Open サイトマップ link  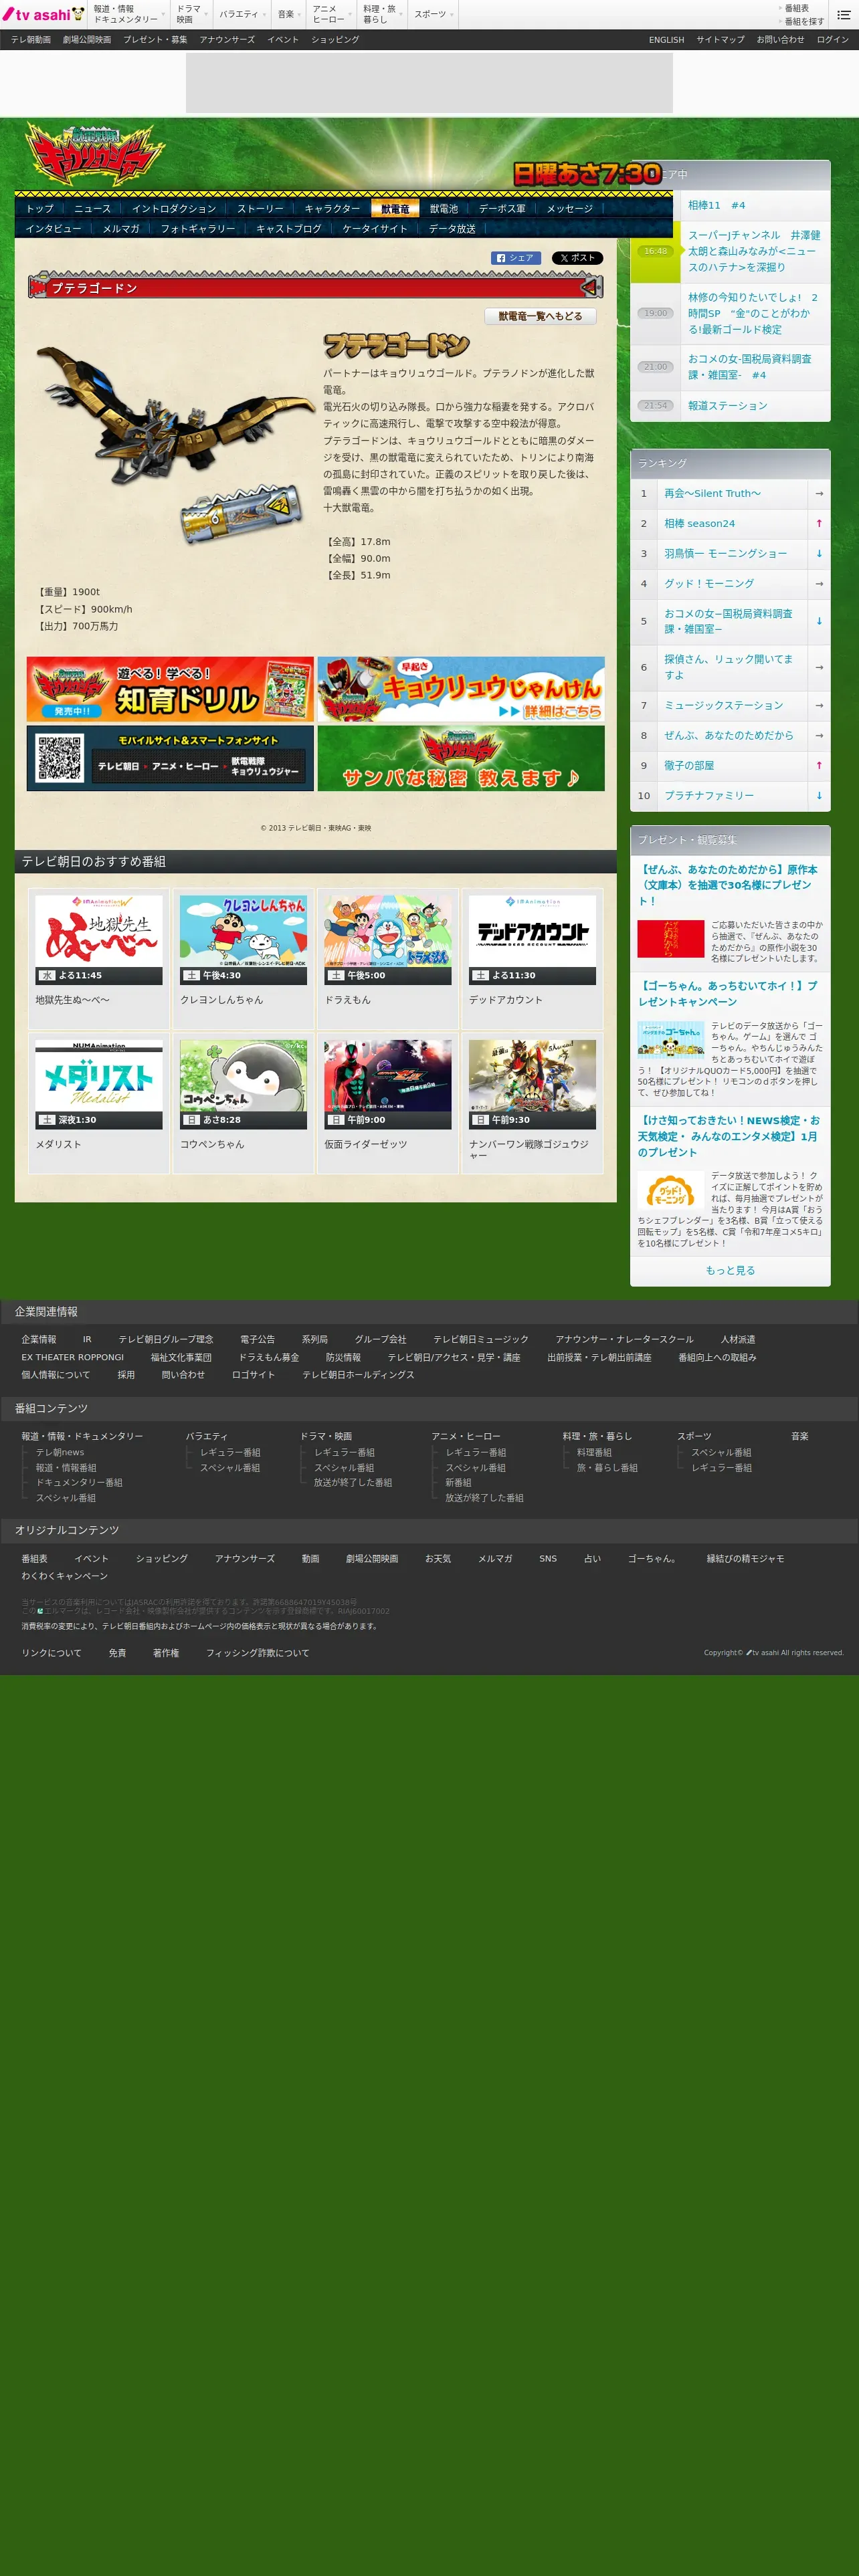click(720, 40)
